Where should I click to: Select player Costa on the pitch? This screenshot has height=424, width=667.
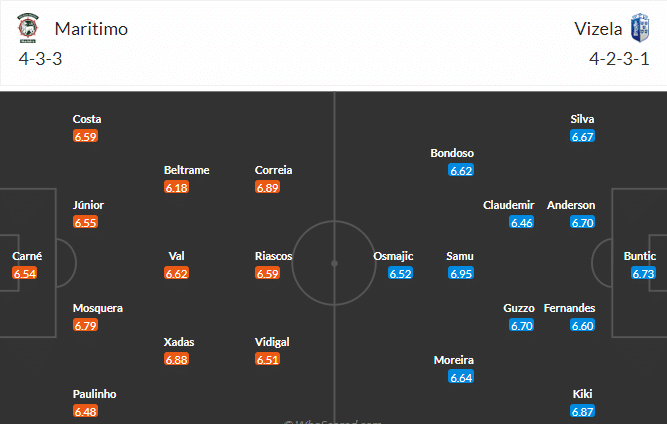(x=87, y=119)
